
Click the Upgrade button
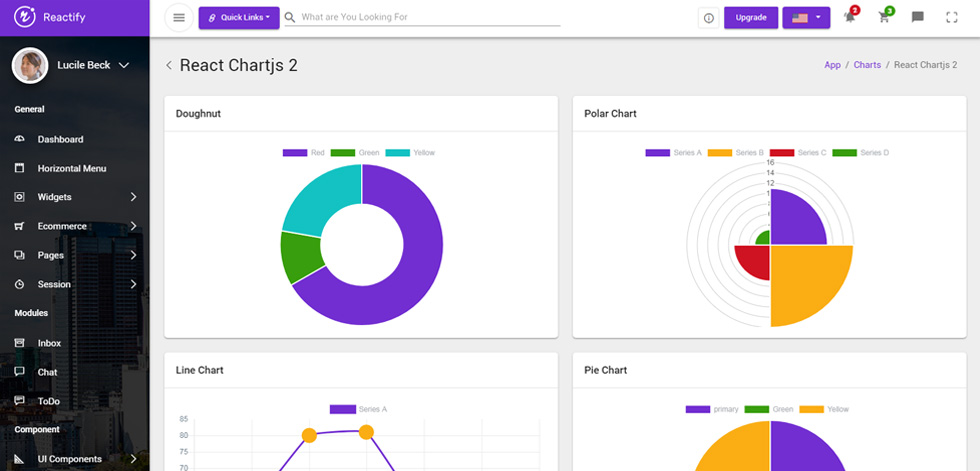tap(751, 17)
